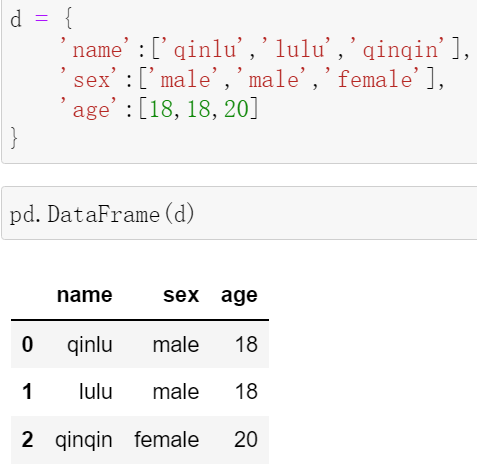Click the 'lulu' name cell

96,391
